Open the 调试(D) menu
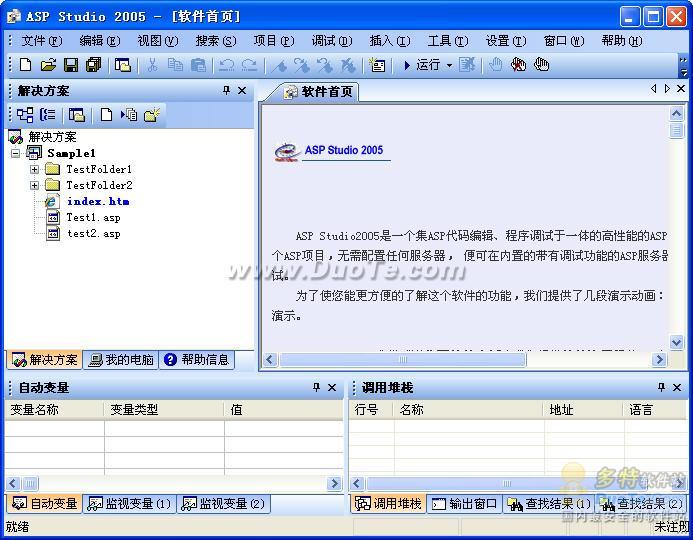693x540 pixels. point(331,41)
